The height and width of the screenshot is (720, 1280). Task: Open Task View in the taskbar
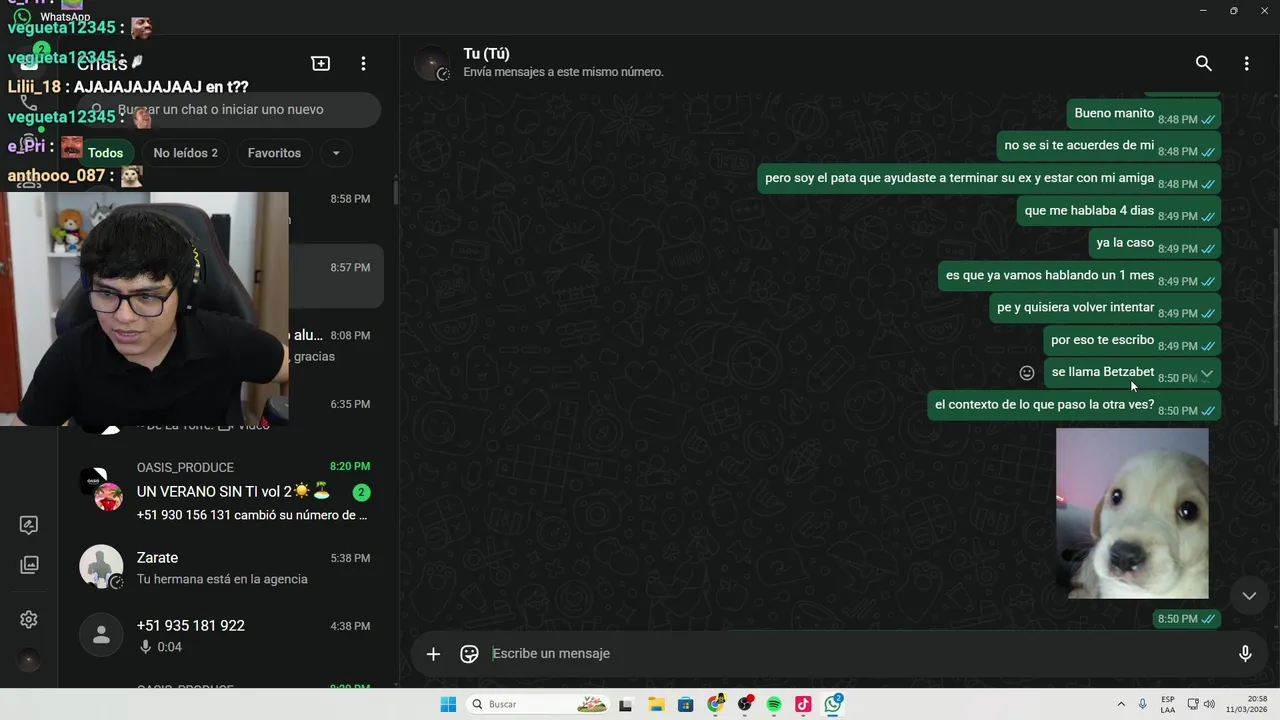tap(626, 704)
